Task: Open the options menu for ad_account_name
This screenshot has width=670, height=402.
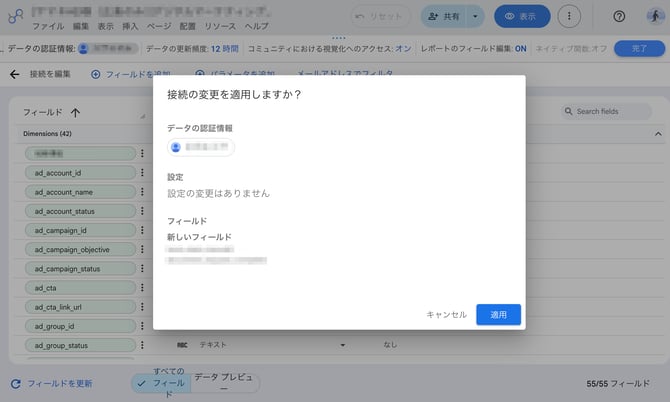Action: [x=142, y=192]
